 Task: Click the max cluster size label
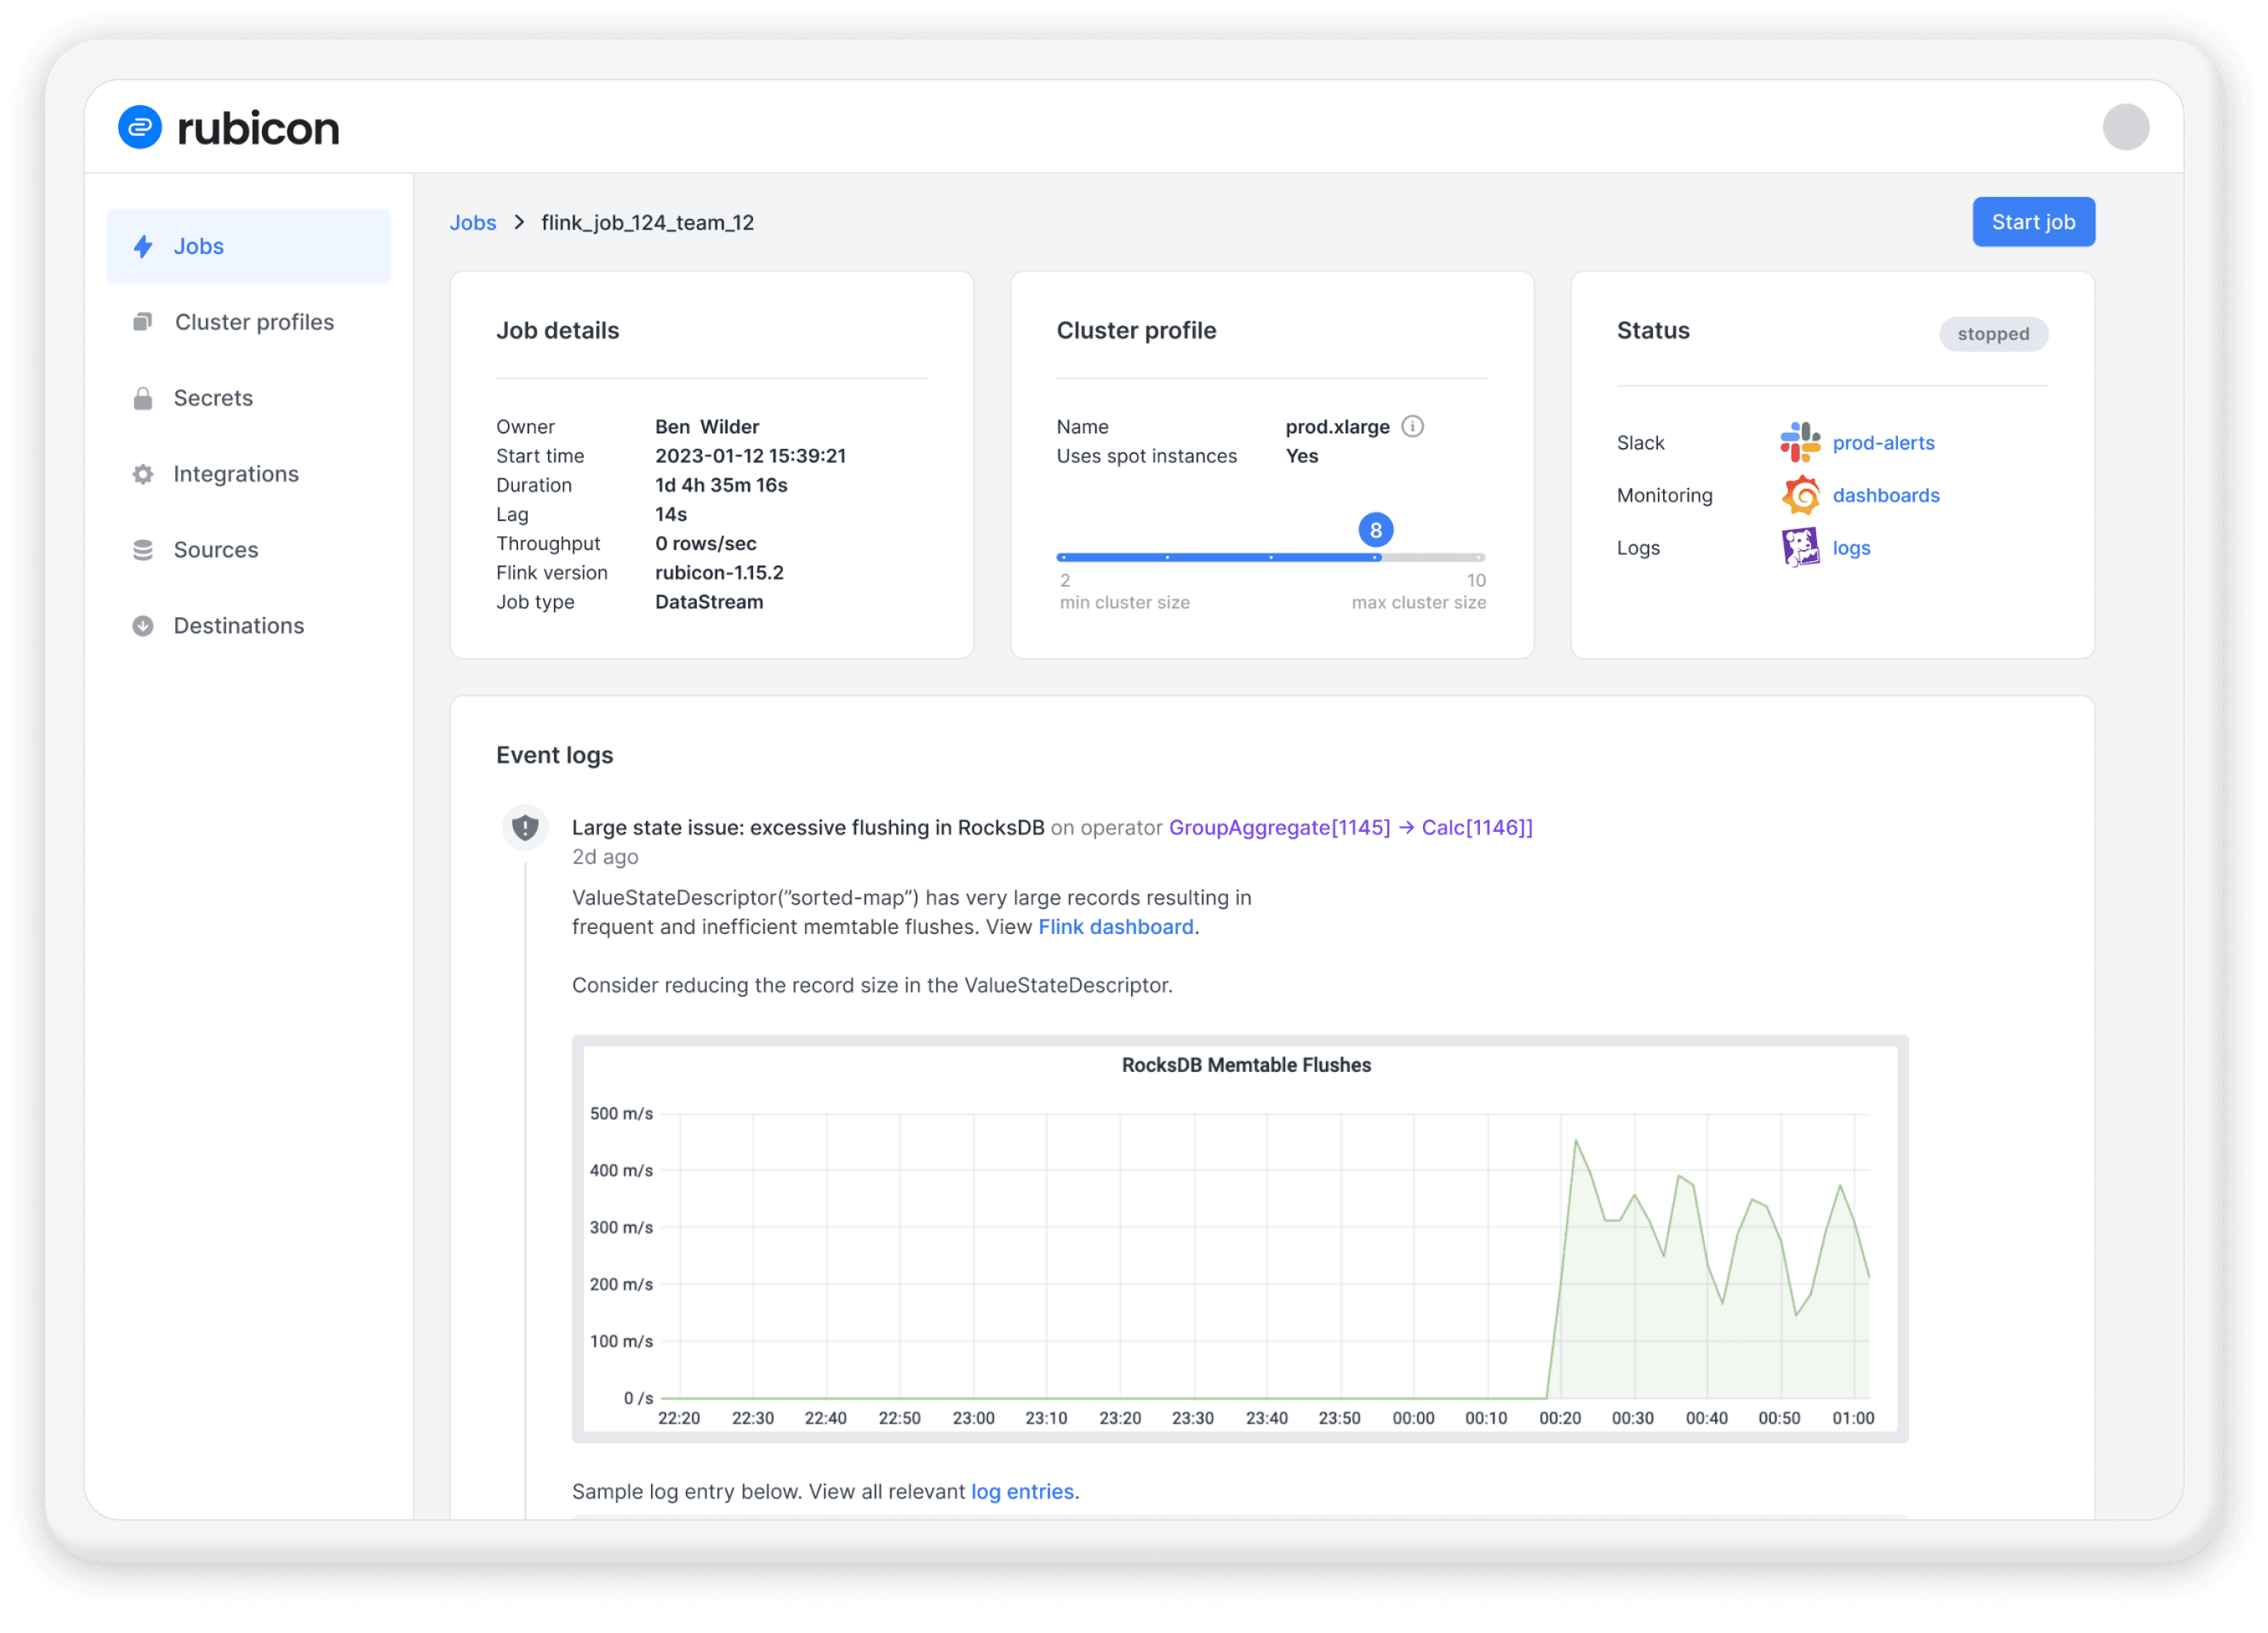(1418, 602)
